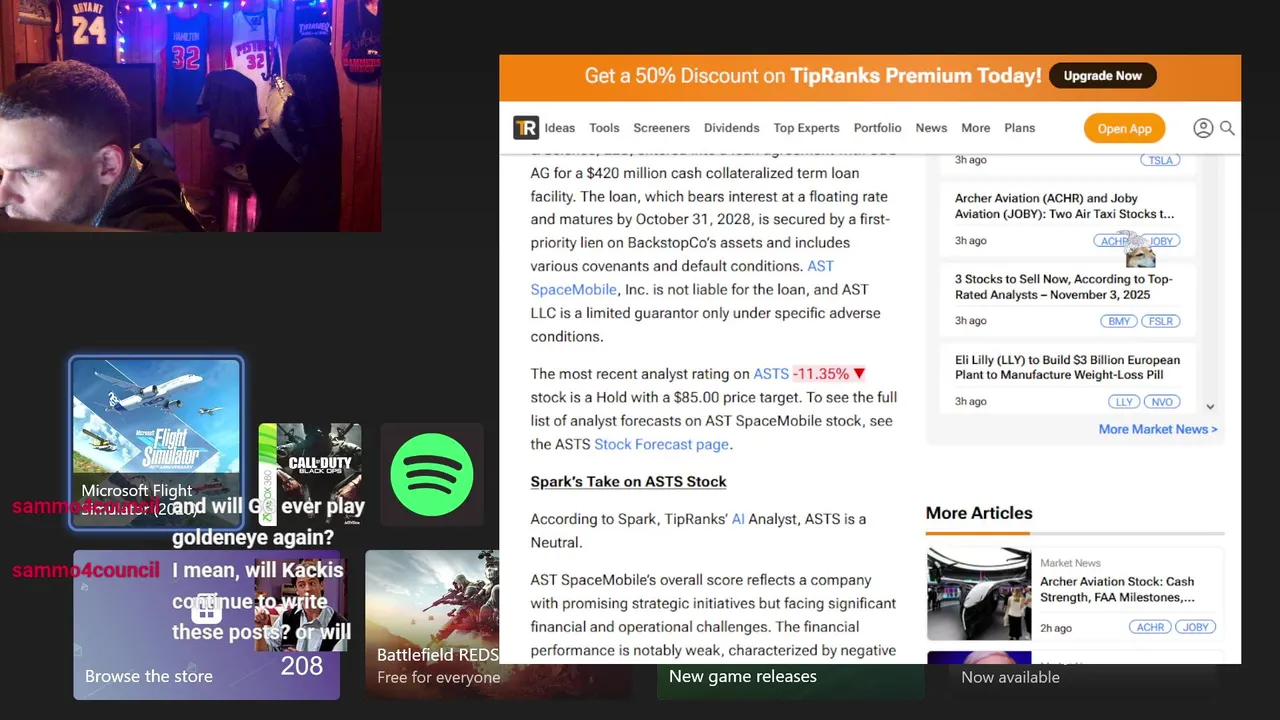Follow the AST SpaceMobile link in article

click(682, 278)
